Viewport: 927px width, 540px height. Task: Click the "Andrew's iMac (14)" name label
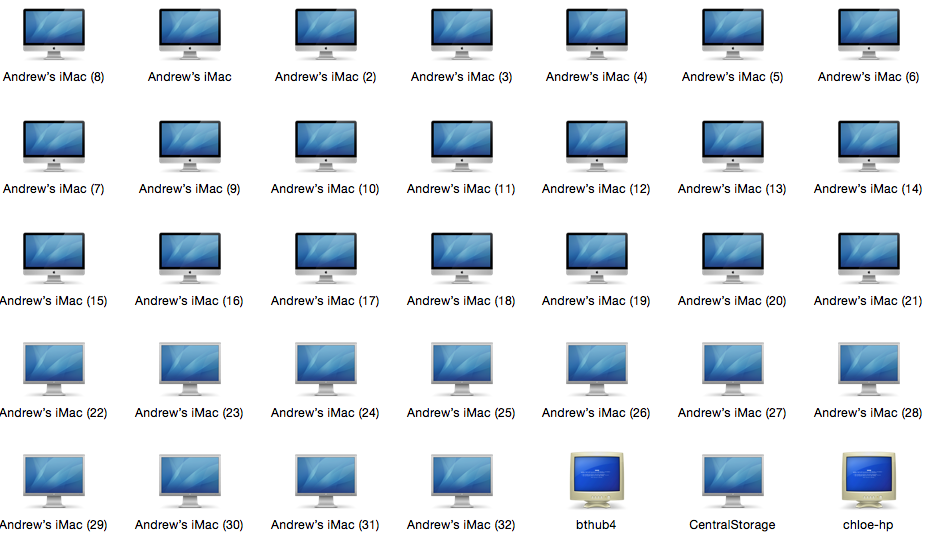click(868, 189)
